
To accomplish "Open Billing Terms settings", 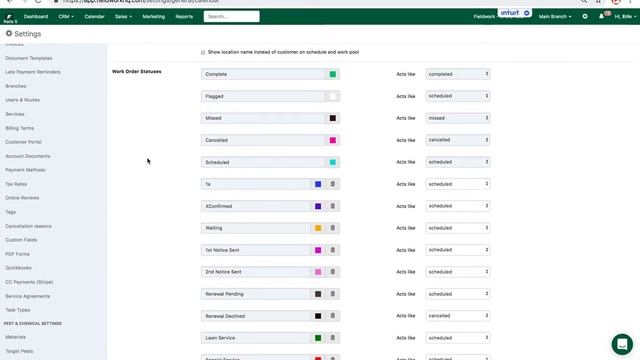I will 20,128.
